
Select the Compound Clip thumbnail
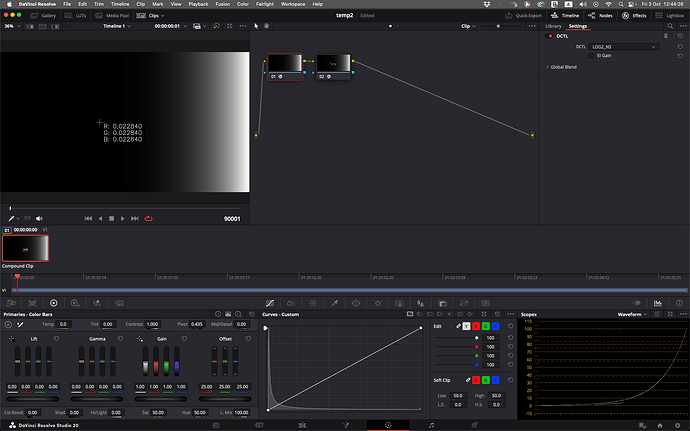[x=25, y=249]
